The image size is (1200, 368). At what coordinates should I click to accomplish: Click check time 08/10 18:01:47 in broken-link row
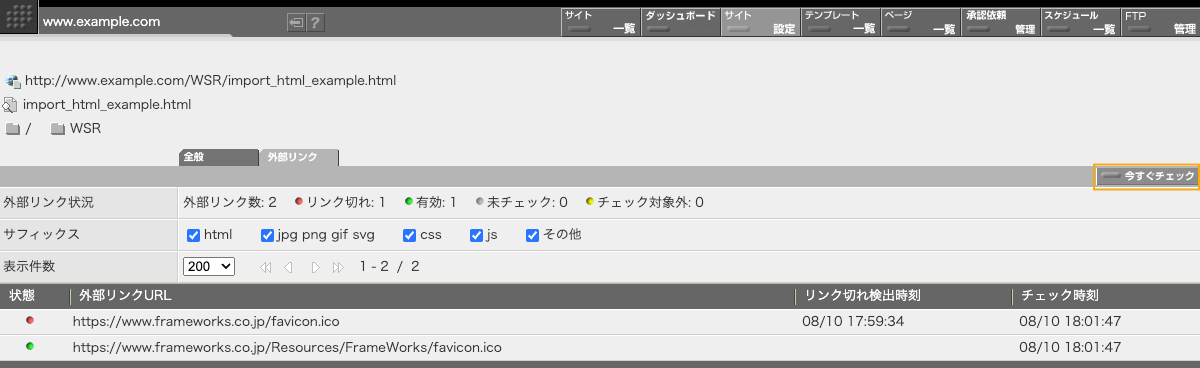click(1070, 322)
